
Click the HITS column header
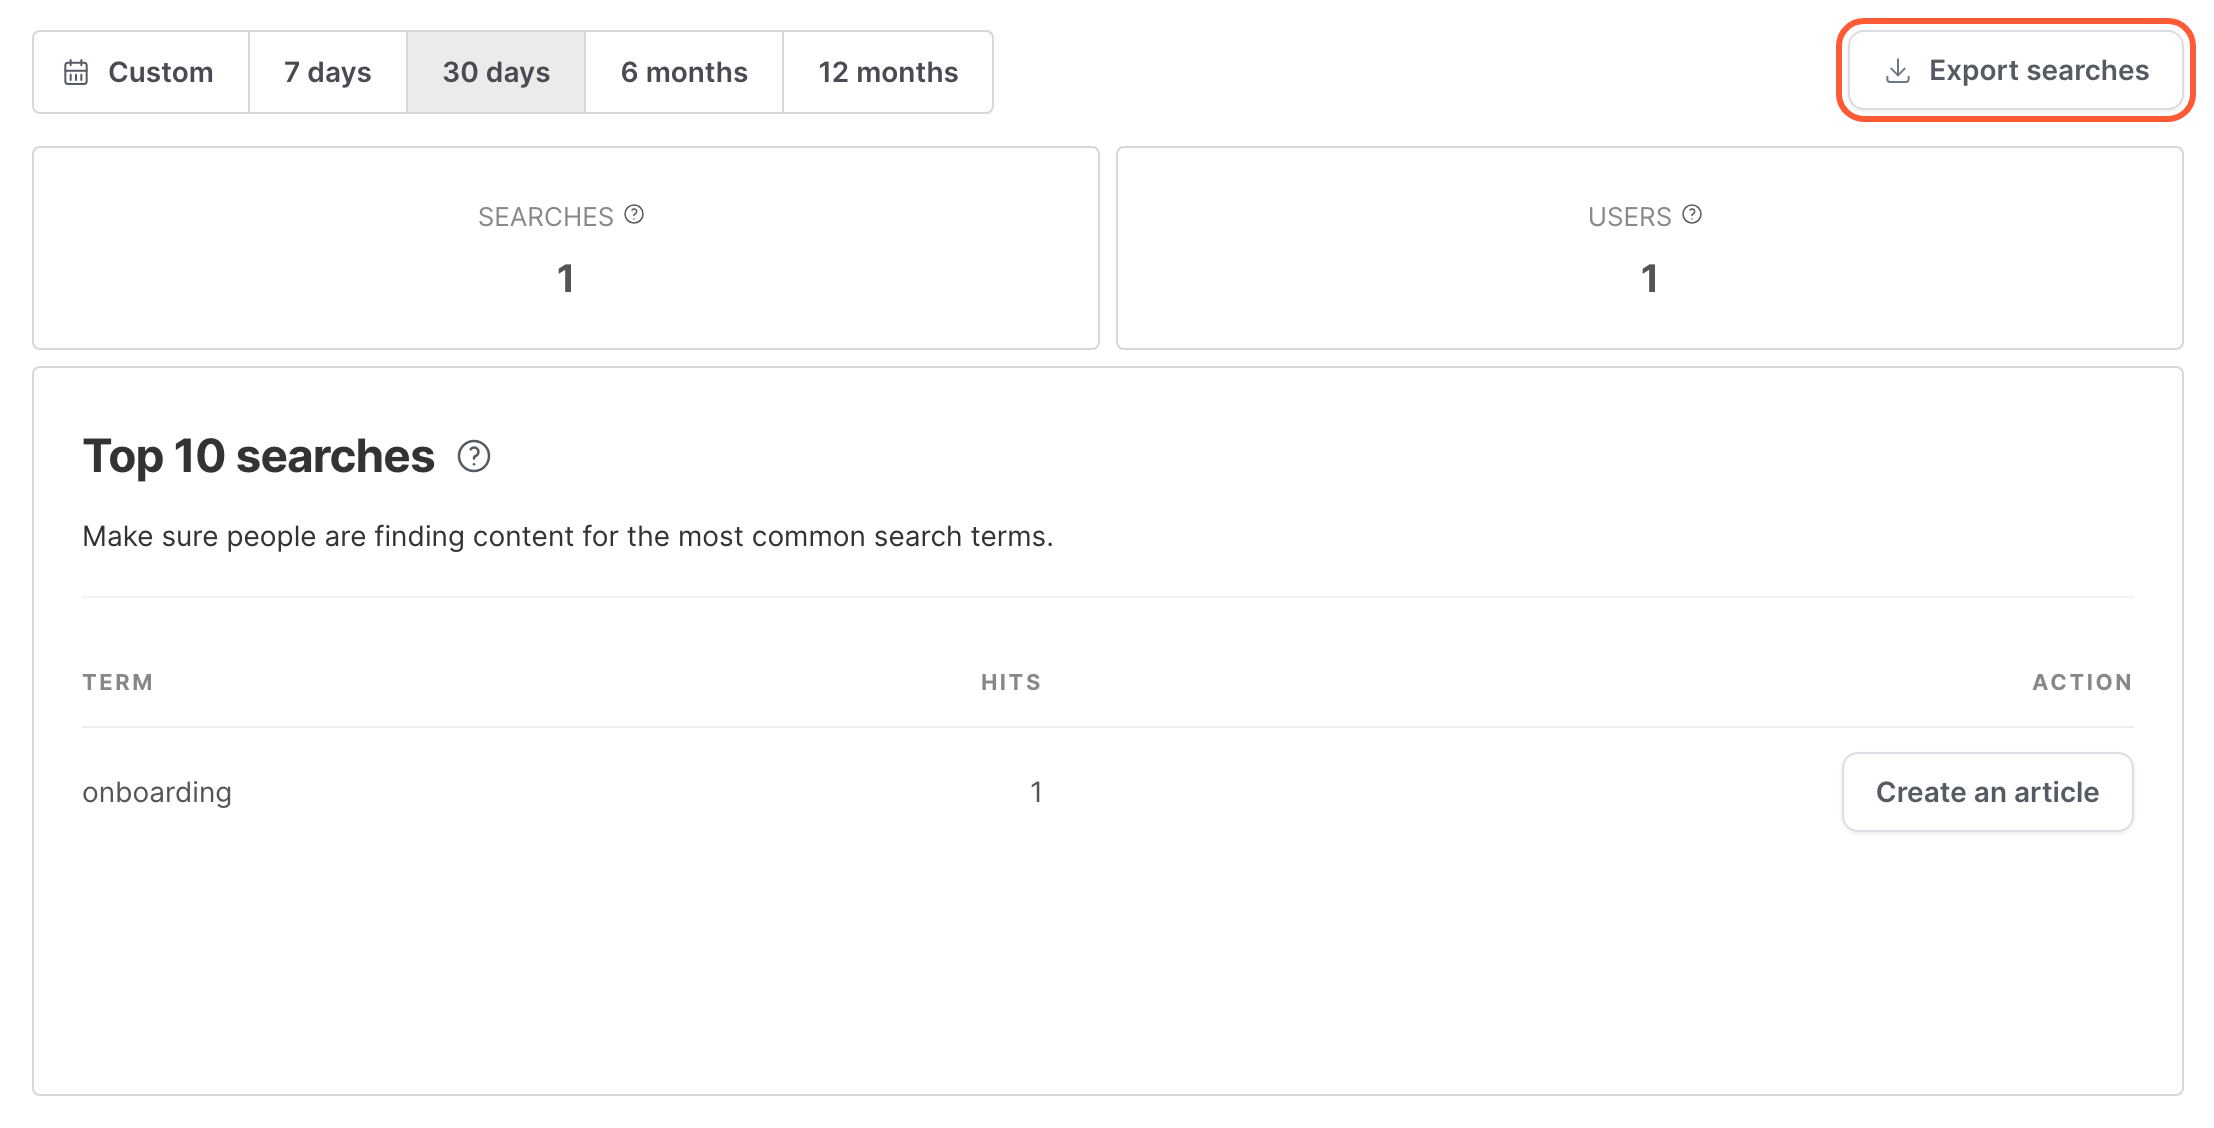[1011, 682]
